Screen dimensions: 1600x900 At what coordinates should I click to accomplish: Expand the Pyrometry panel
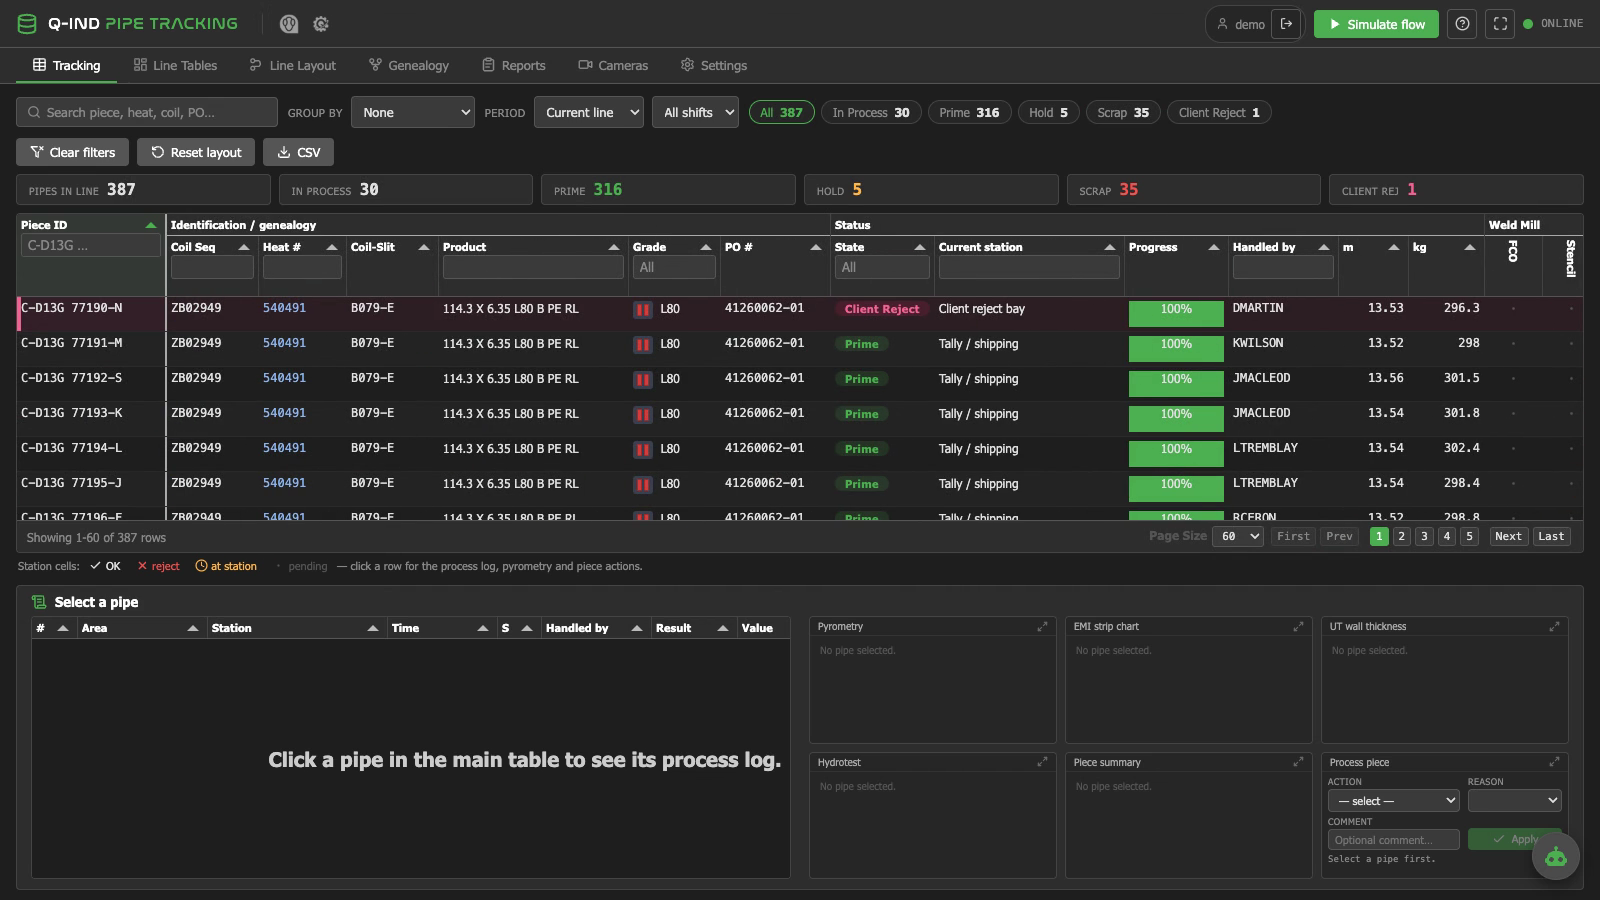point(1042,627)
